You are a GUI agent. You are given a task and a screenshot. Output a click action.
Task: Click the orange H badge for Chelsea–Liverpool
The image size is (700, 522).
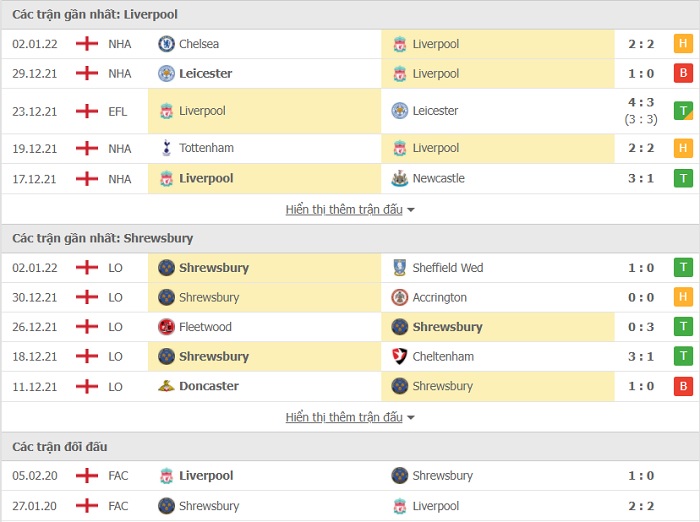(x=683, y=44)
